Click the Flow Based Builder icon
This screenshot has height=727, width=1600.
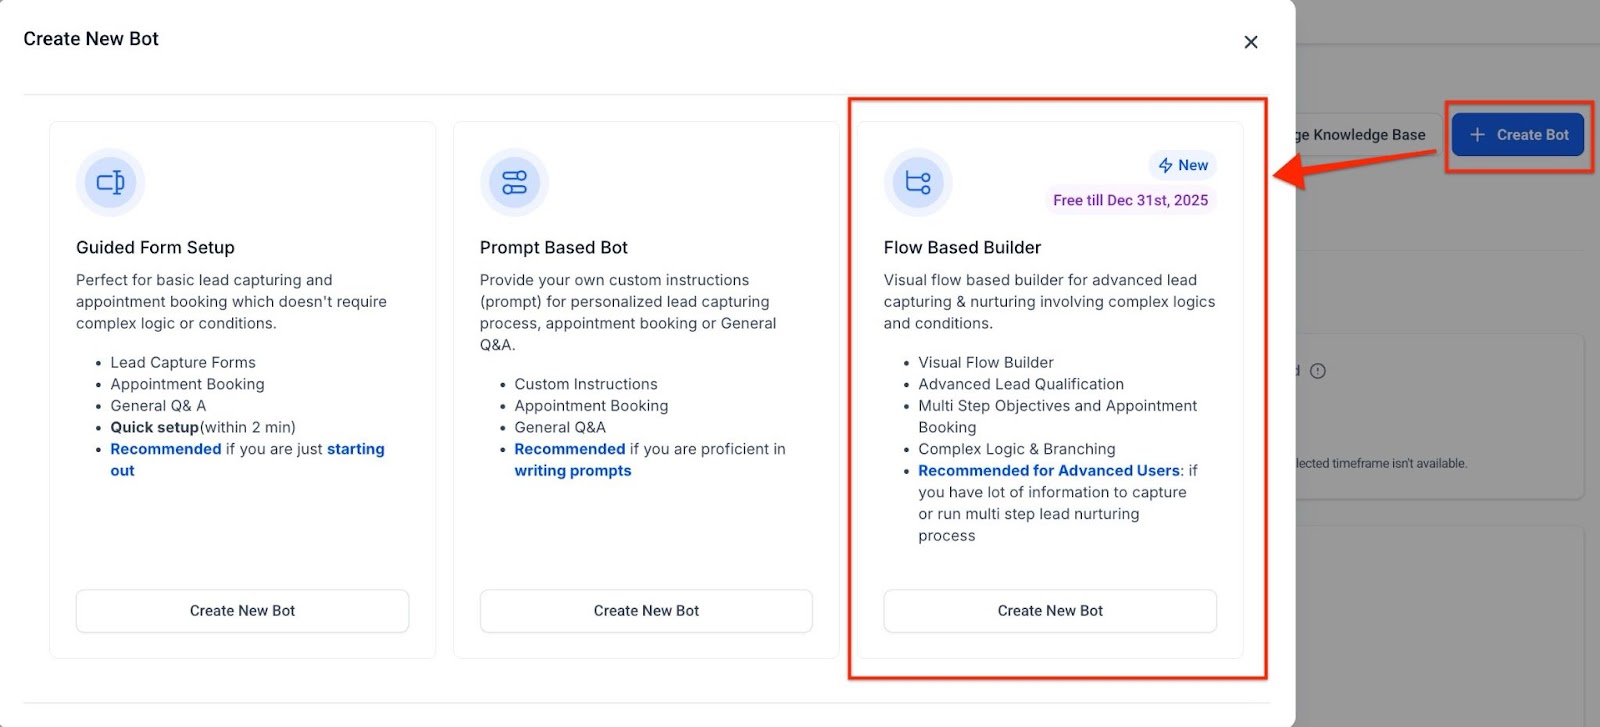click(x=918, y=182)
